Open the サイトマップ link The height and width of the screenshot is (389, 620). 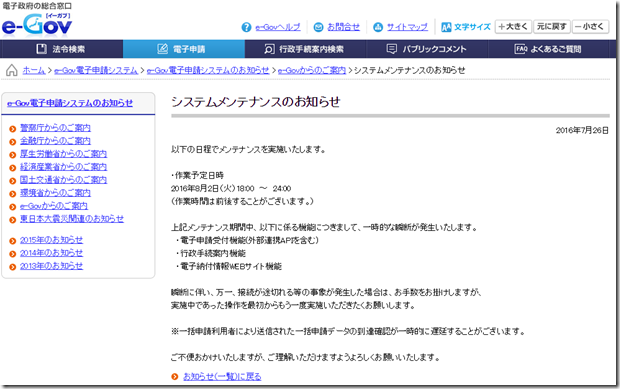click(407, 27)
